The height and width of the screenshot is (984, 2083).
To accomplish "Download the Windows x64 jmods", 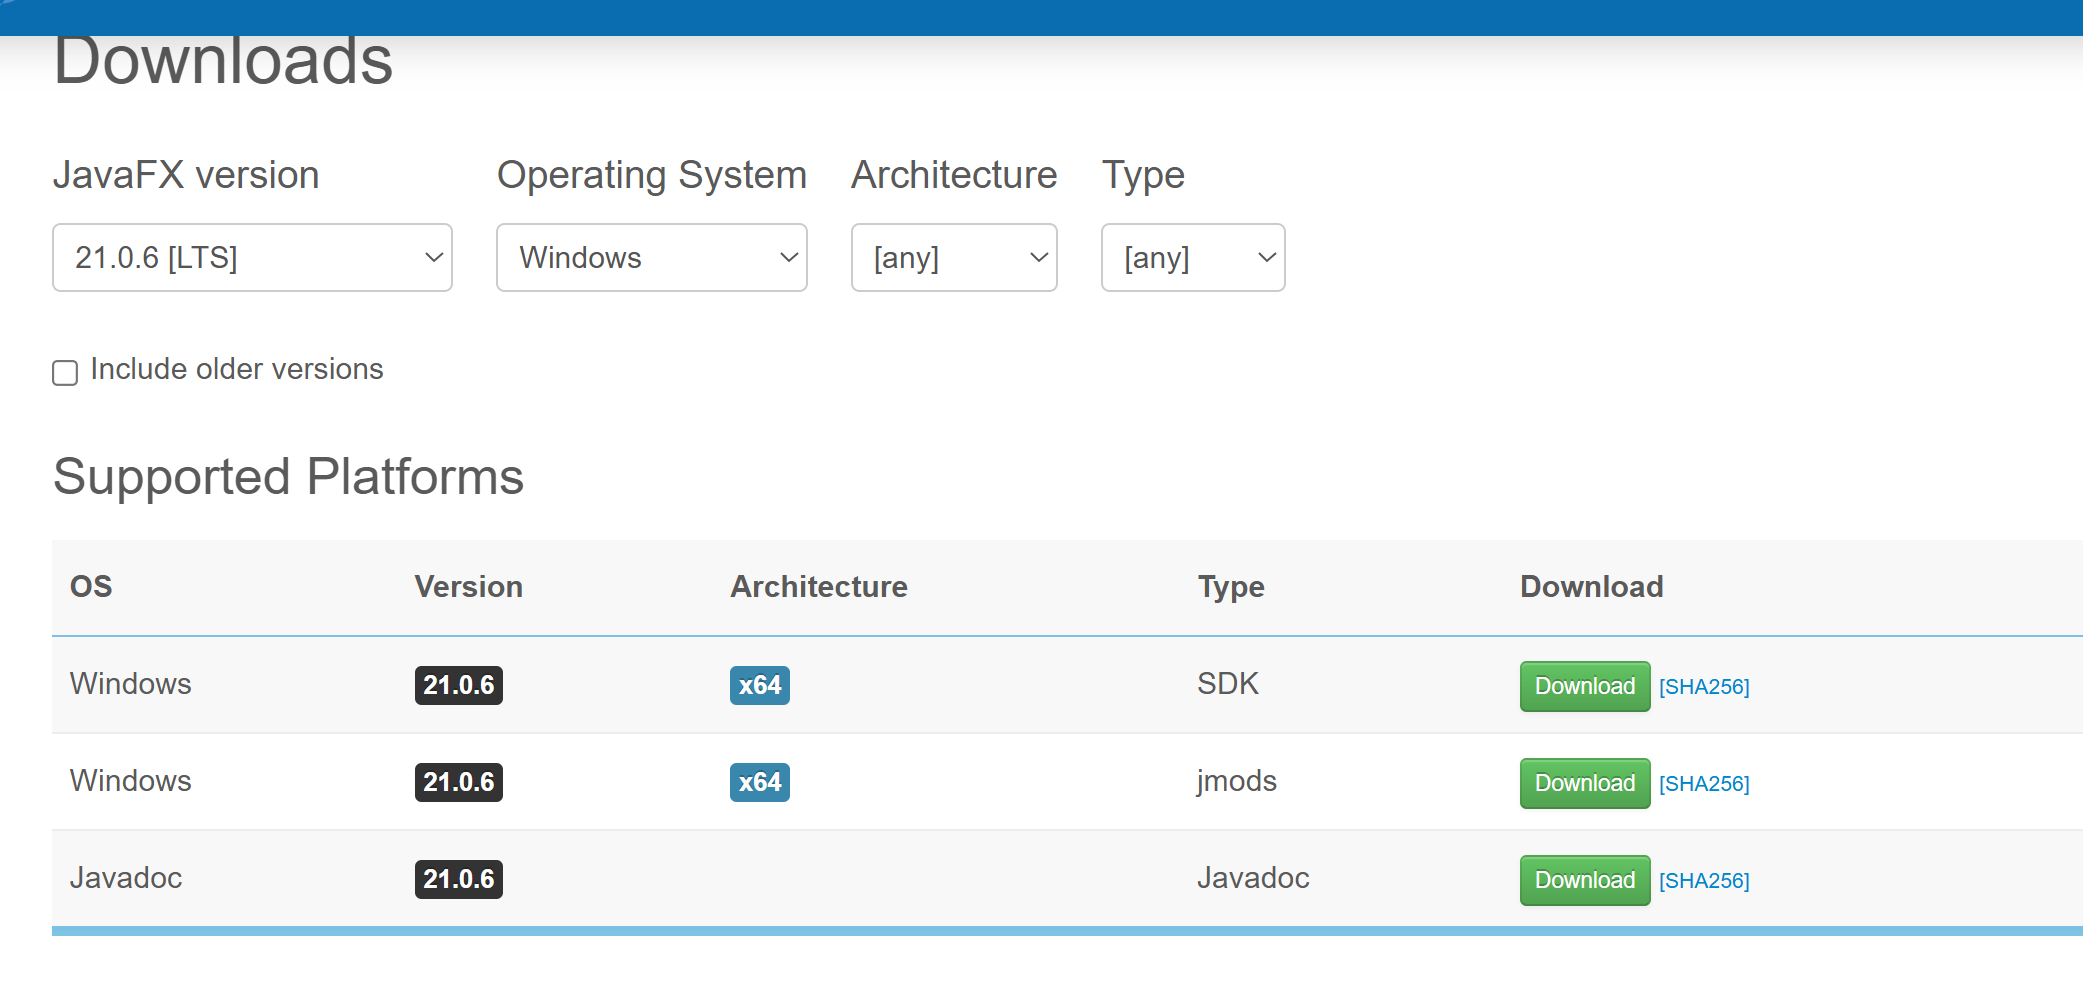I will pos(1584,783).
